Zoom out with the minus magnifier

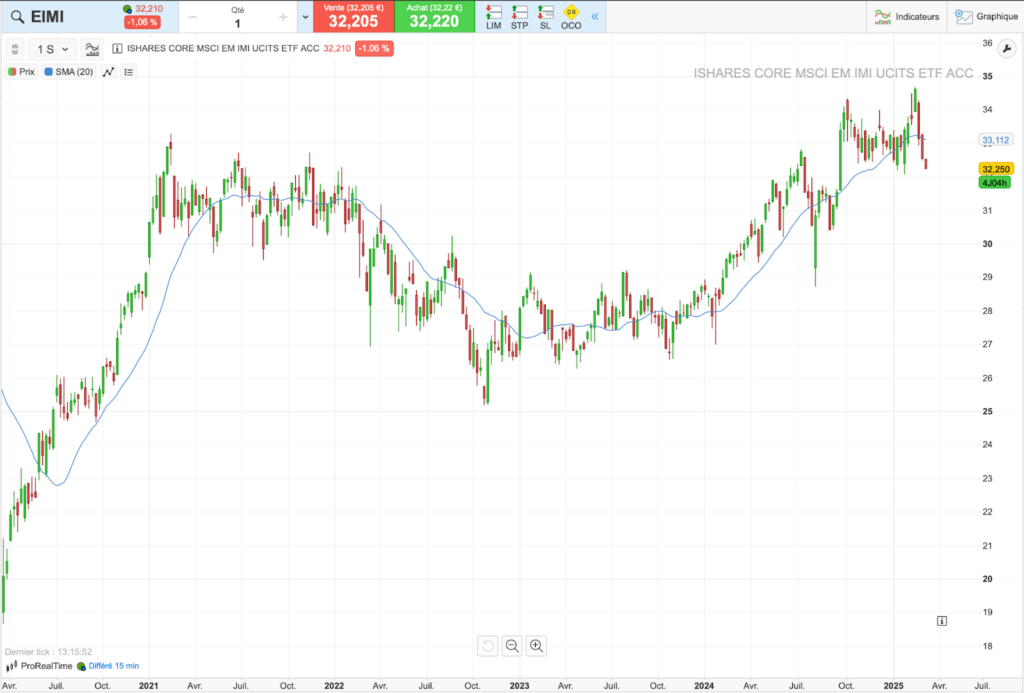point(512,646)
